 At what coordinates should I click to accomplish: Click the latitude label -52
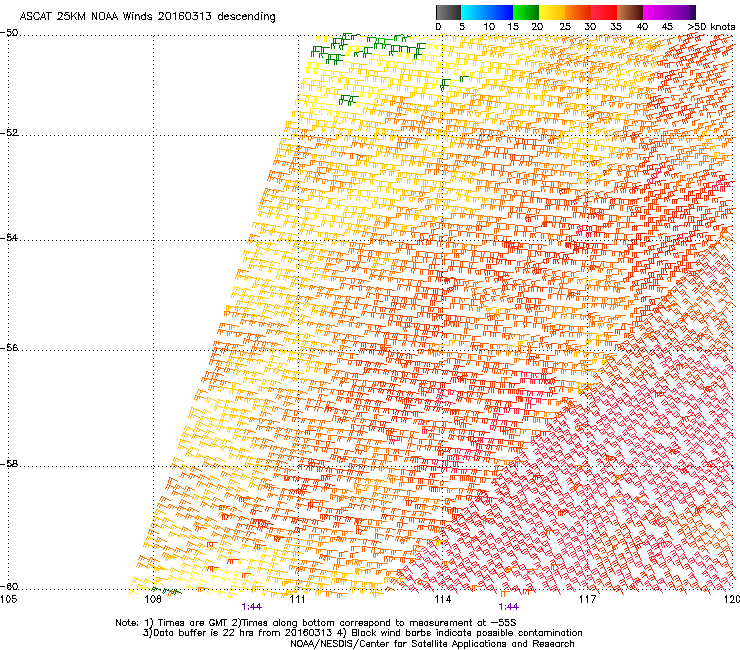click(x=9, y=133)
